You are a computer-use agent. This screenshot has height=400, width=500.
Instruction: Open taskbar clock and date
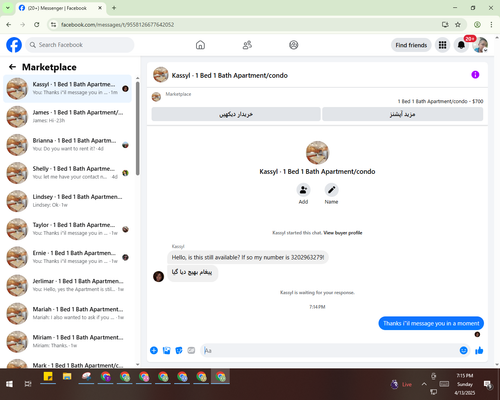[465, 384]
